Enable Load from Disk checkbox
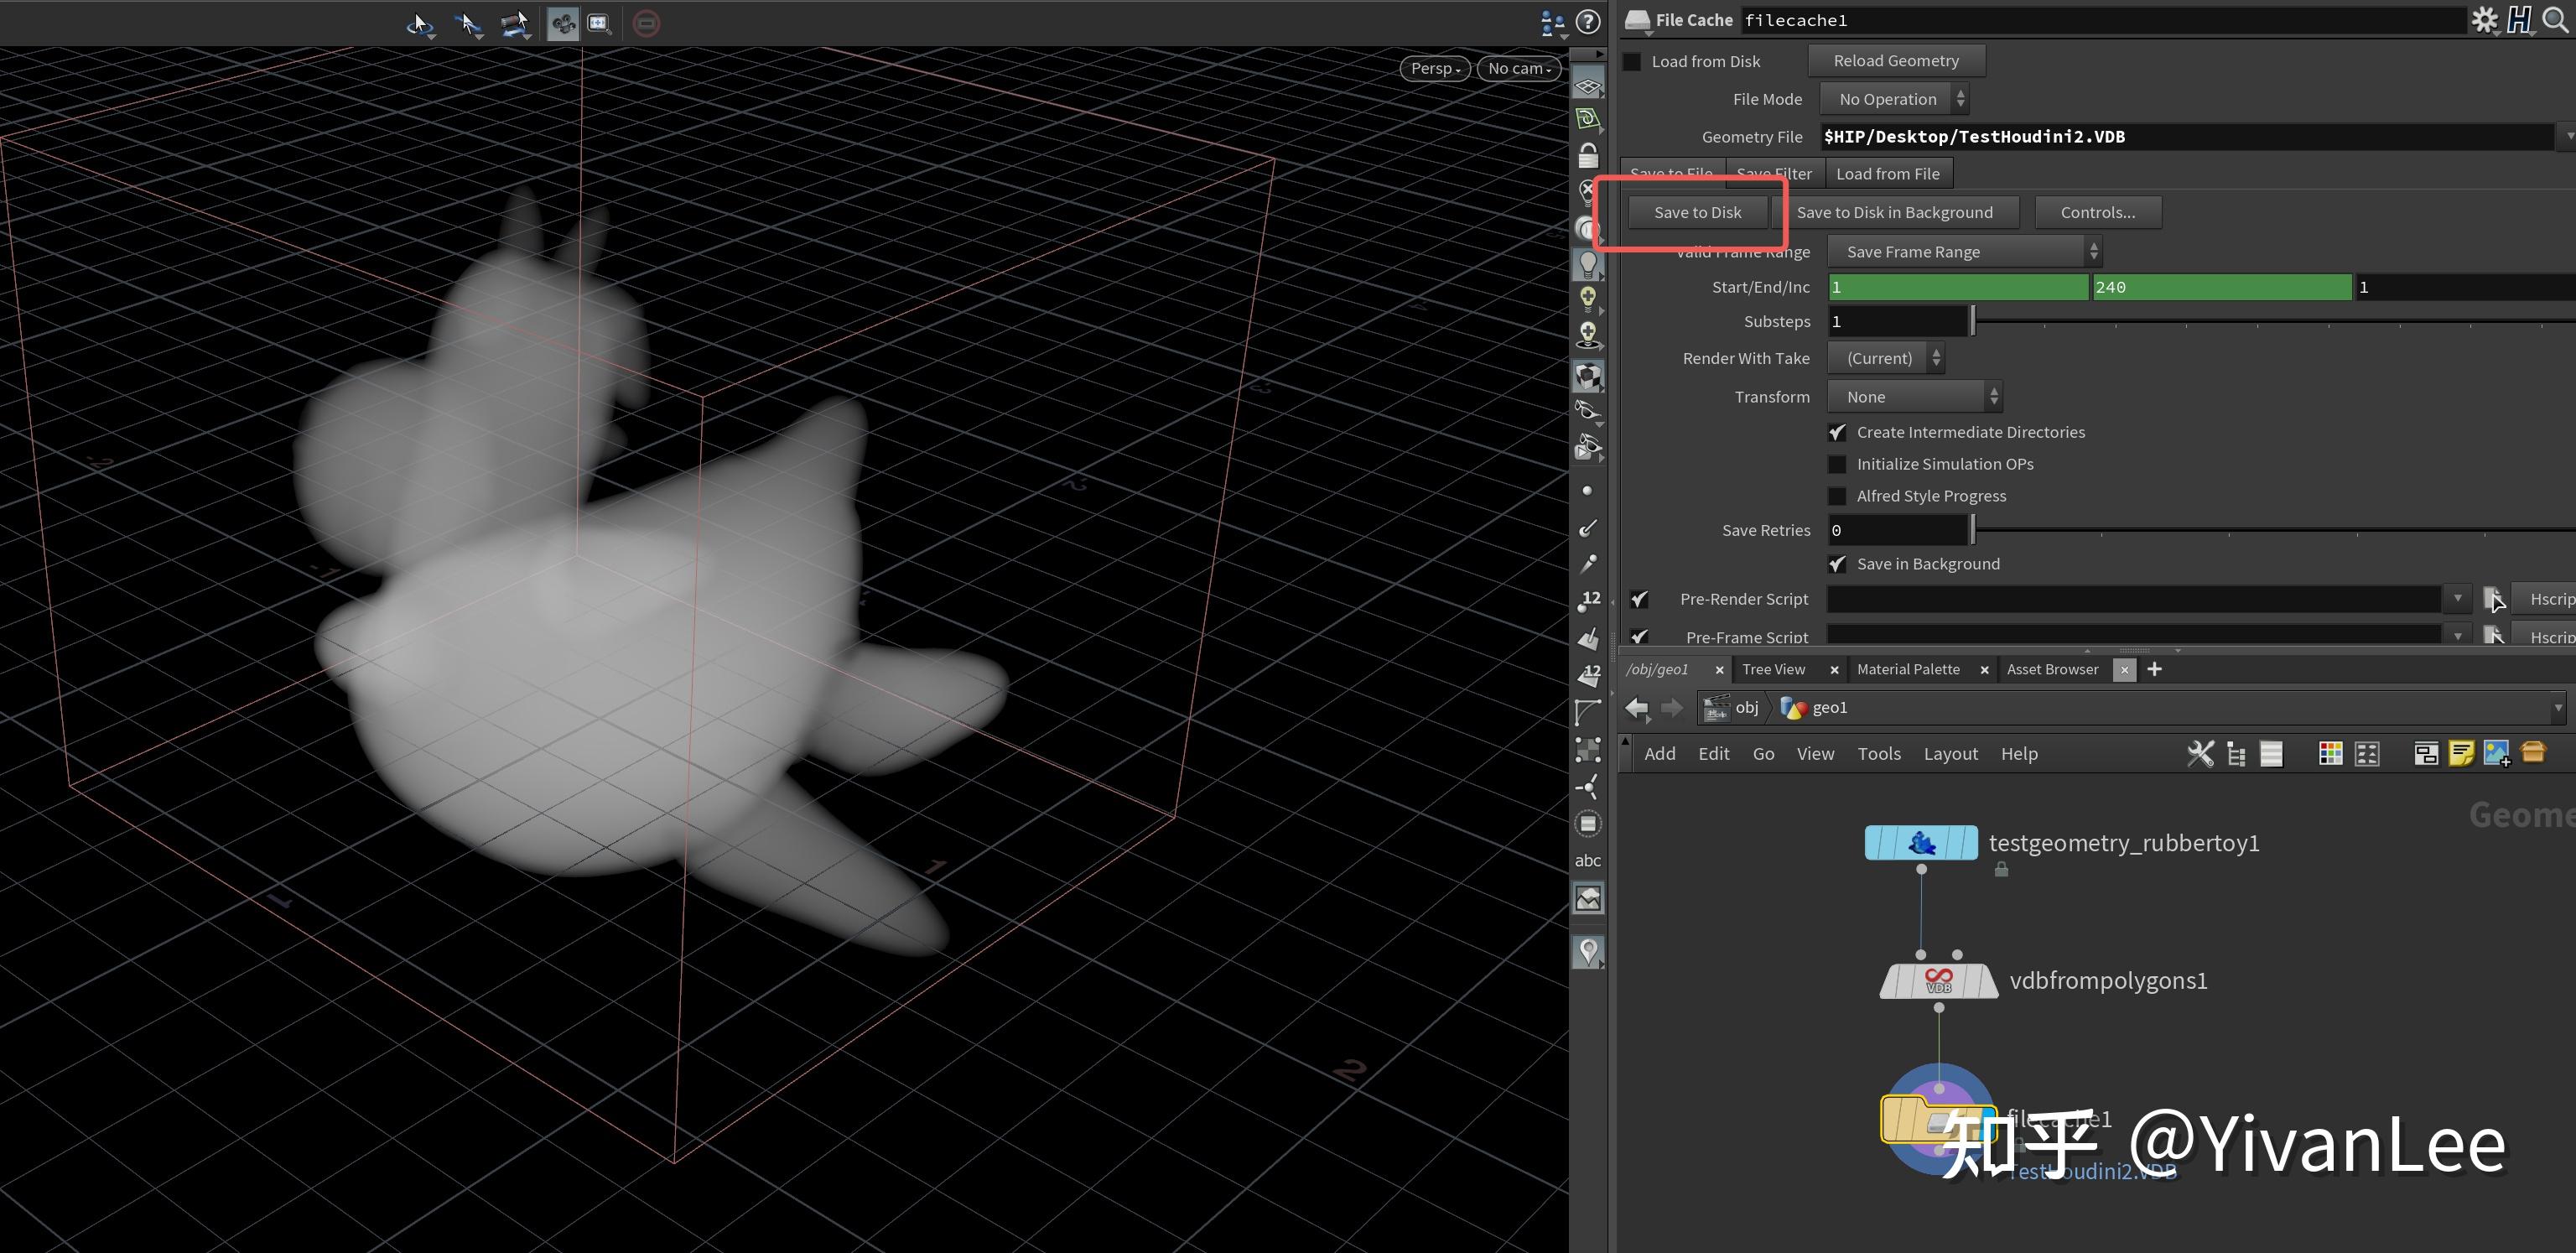2576x1253 pixels. click(1632, 62)
